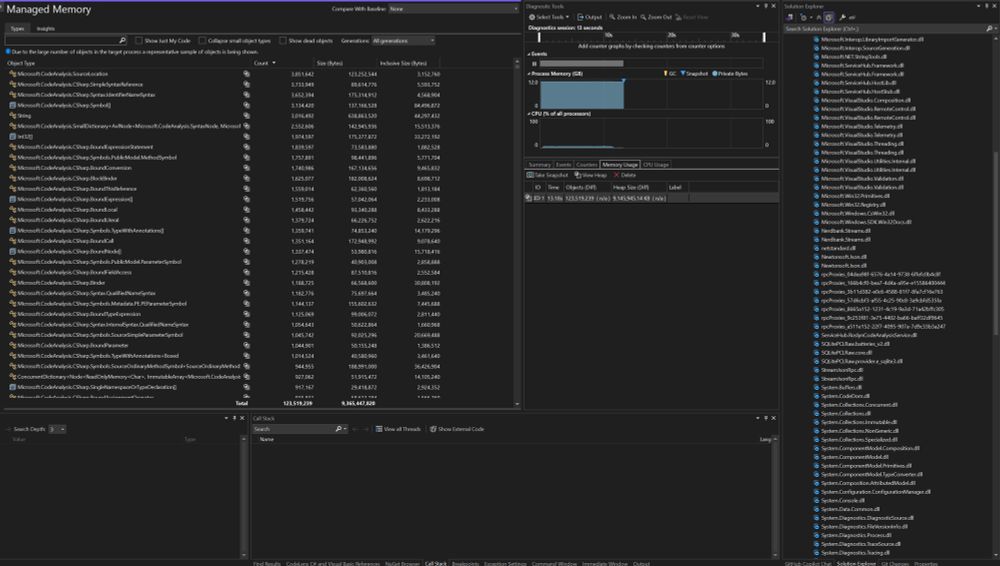Click Solution Explorer switch views icon
The image size is (1000, 566).
point(790,17)
